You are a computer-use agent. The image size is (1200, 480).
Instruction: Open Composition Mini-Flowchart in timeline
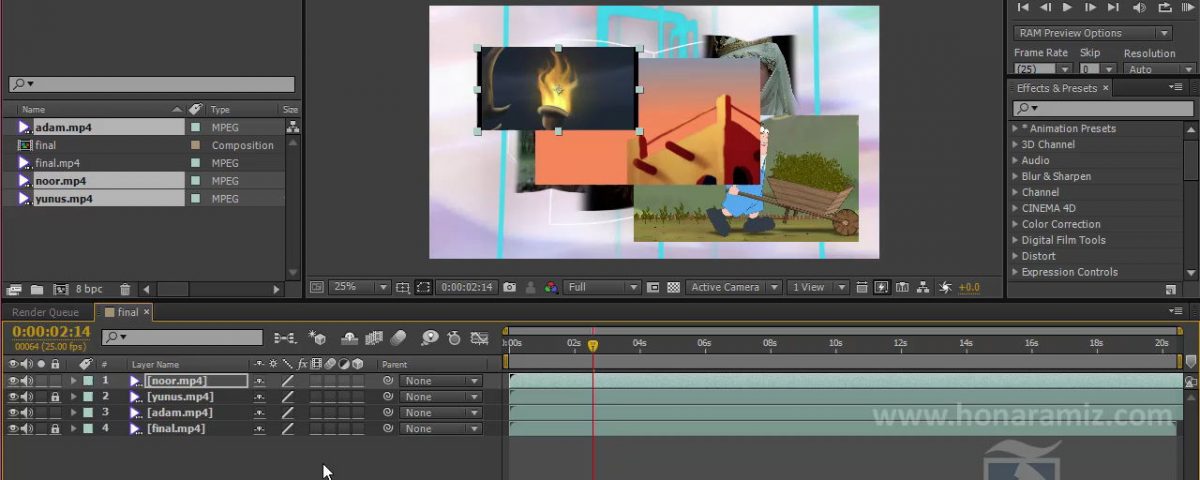click(285, 338)
